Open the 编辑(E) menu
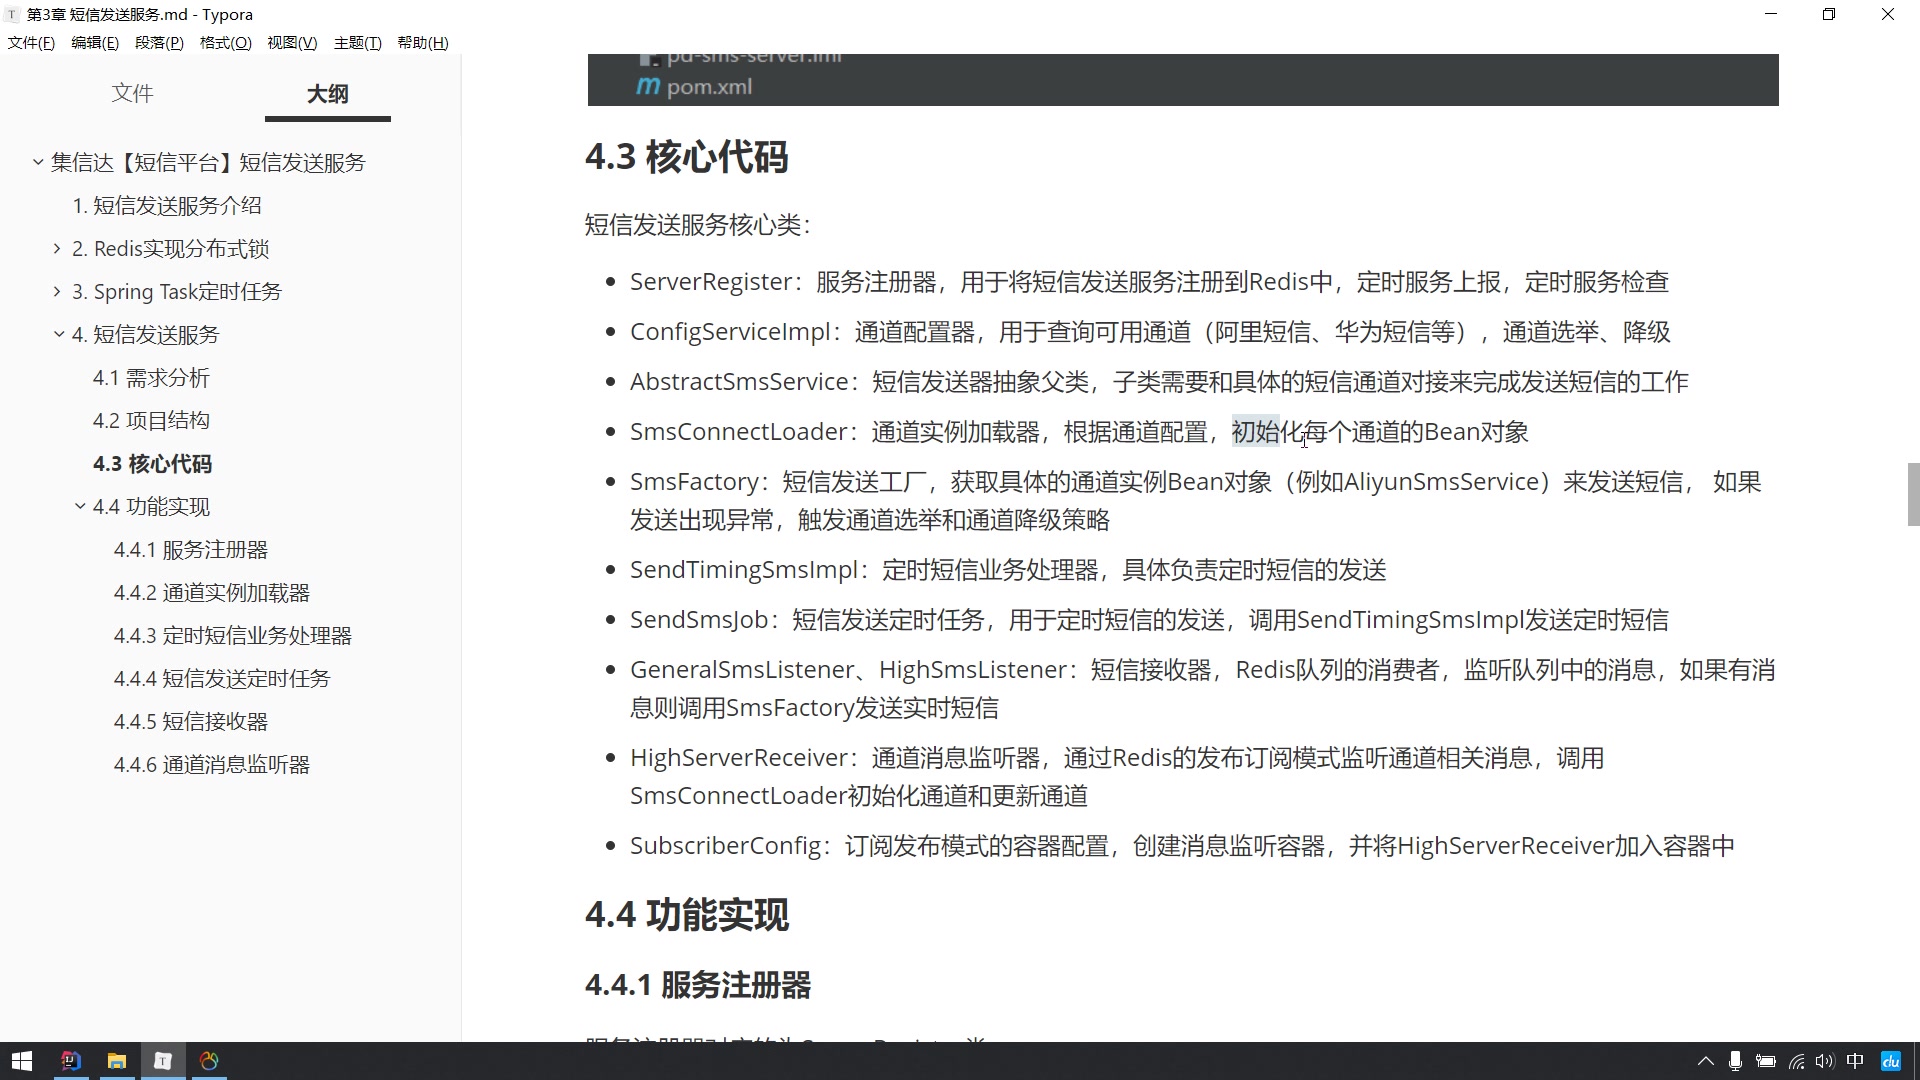 click(95, 43)
